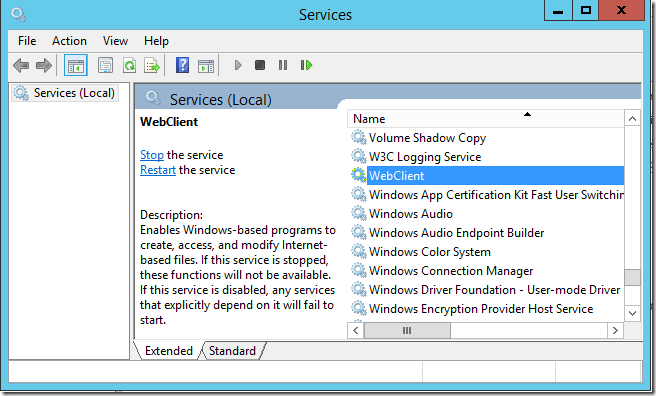The height and width of the screenshot is (396, 656).
Task: Select Volume Shadow Copy service
Action: (x=428, y=138)
